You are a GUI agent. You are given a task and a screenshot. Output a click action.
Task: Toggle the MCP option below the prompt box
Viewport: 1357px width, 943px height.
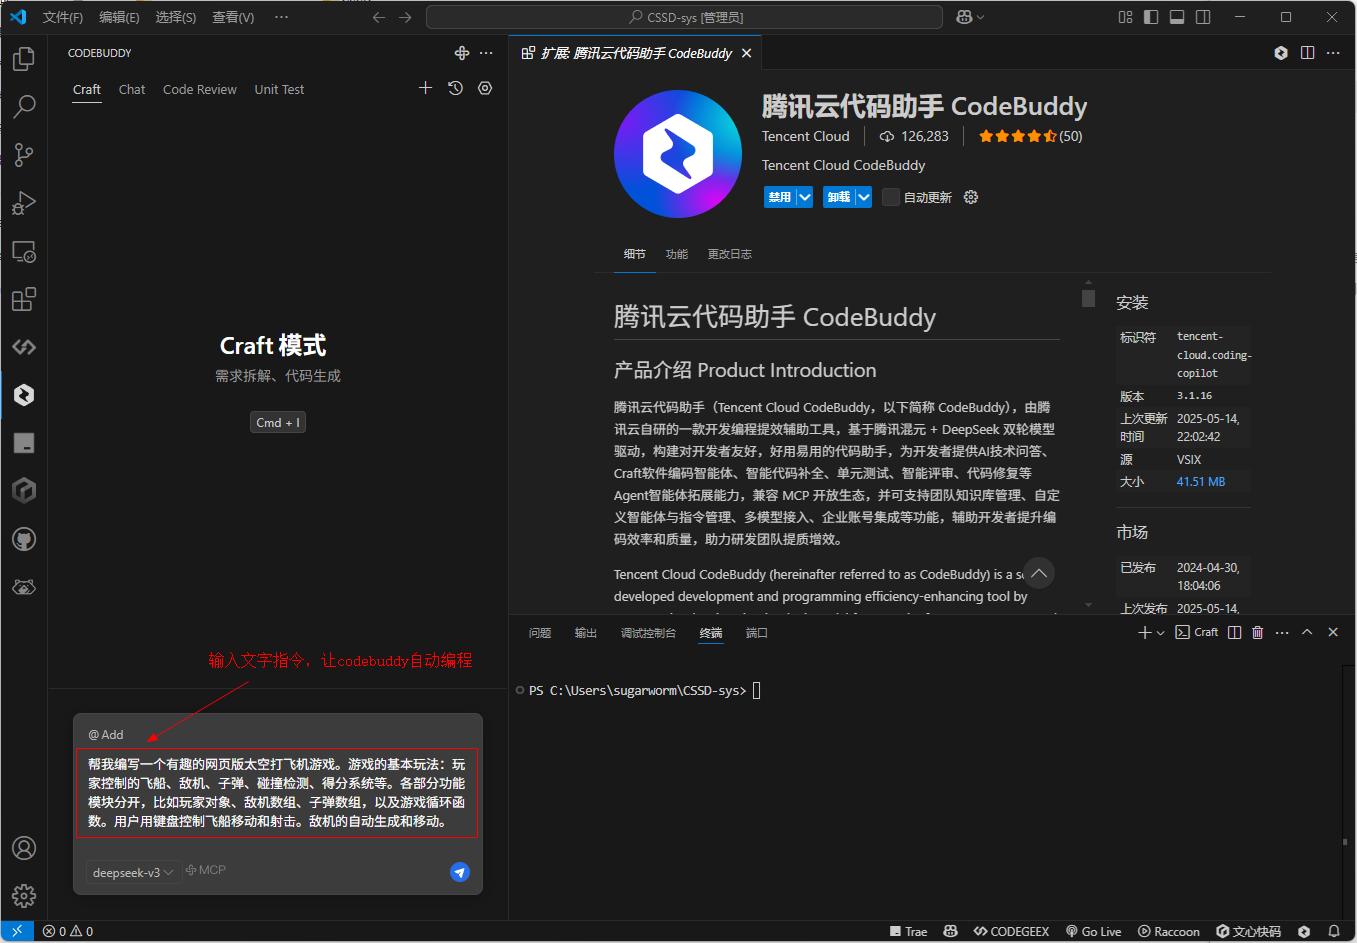pyautogui.click(x=205, y=870)
